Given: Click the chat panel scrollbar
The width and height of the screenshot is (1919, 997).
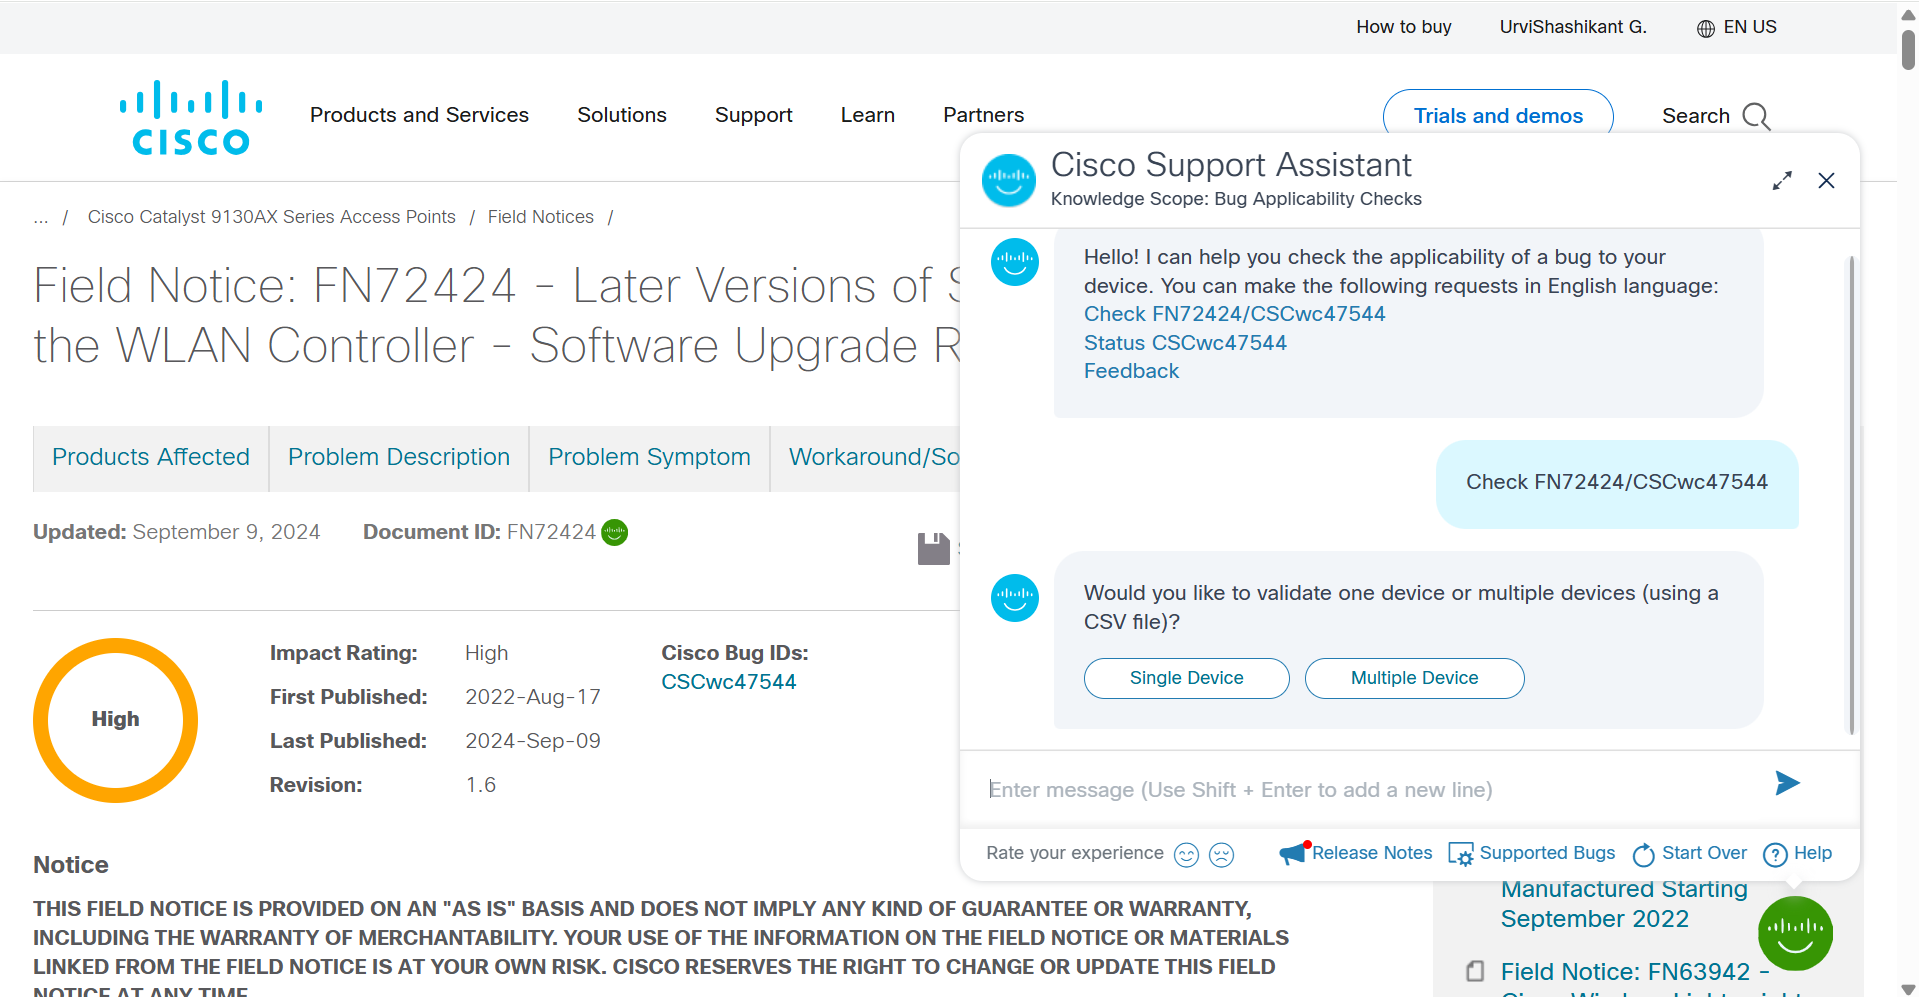Looking at the screenshot, I should click(1851, 495).
